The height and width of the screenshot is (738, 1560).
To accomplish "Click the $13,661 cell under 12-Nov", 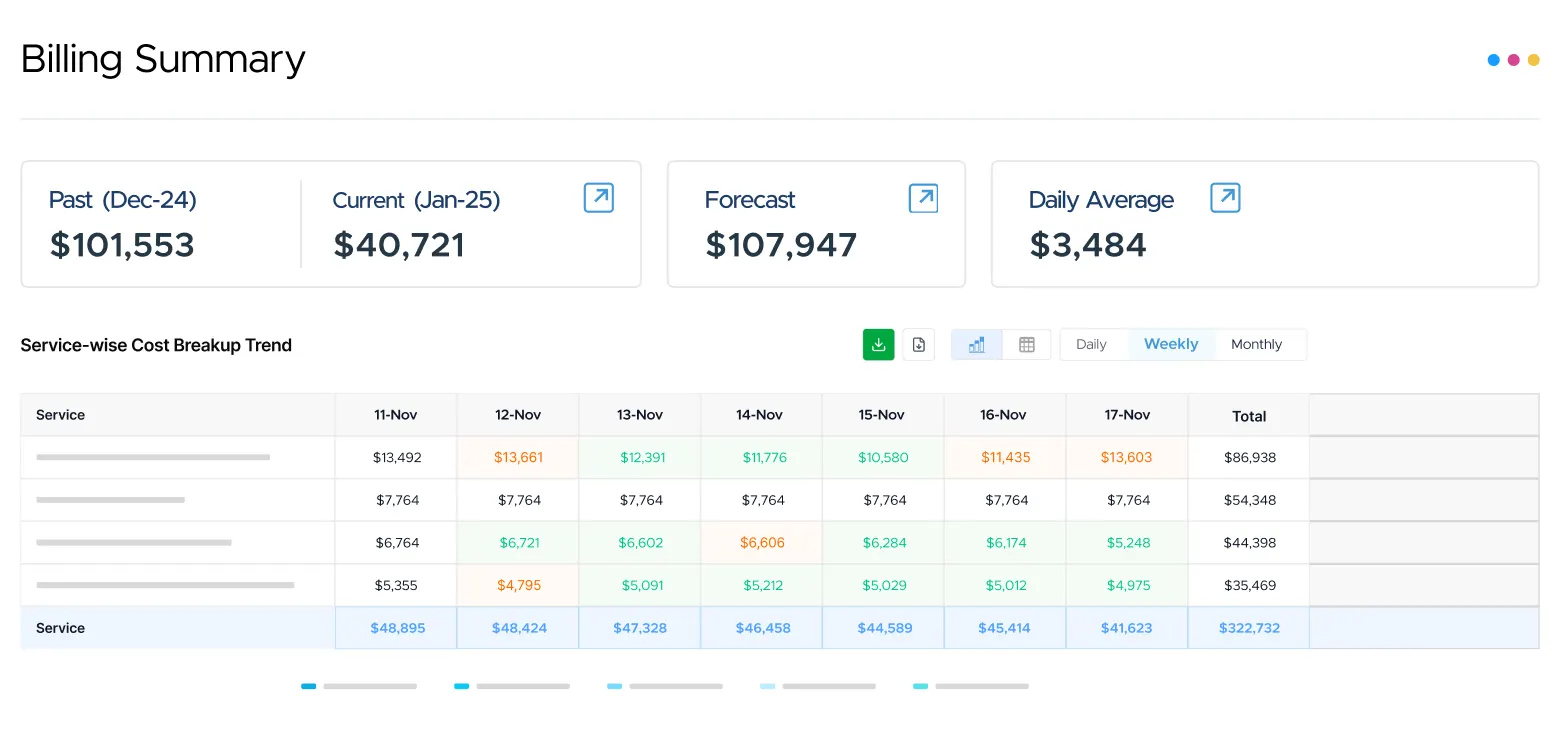I will [518, 458].
